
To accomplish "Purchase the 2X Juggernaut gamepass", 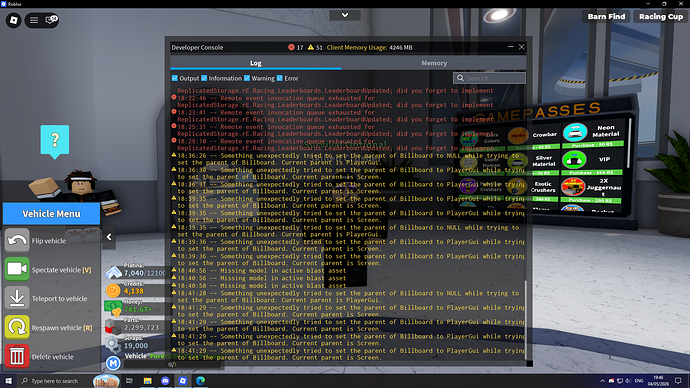I will pyautogui.click(x=590, y=200).
